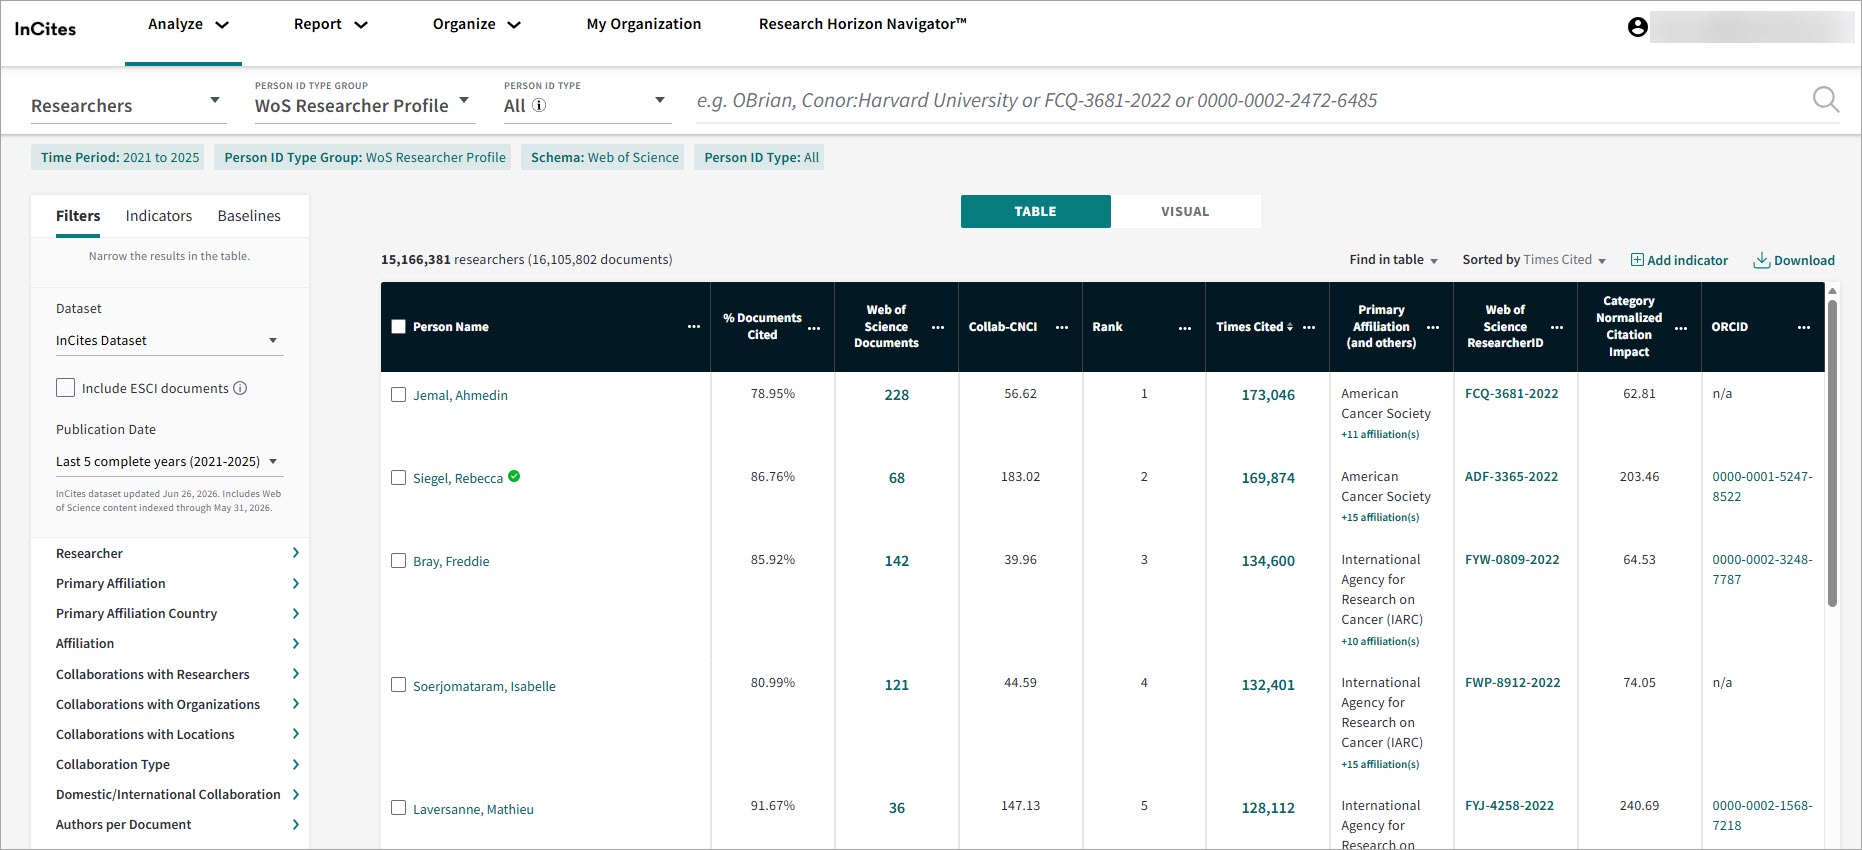Image resolution: width=1862 pixels, height=850 pixels.
Task: Switch to the Baselines tab
Action: click(249, 216)
